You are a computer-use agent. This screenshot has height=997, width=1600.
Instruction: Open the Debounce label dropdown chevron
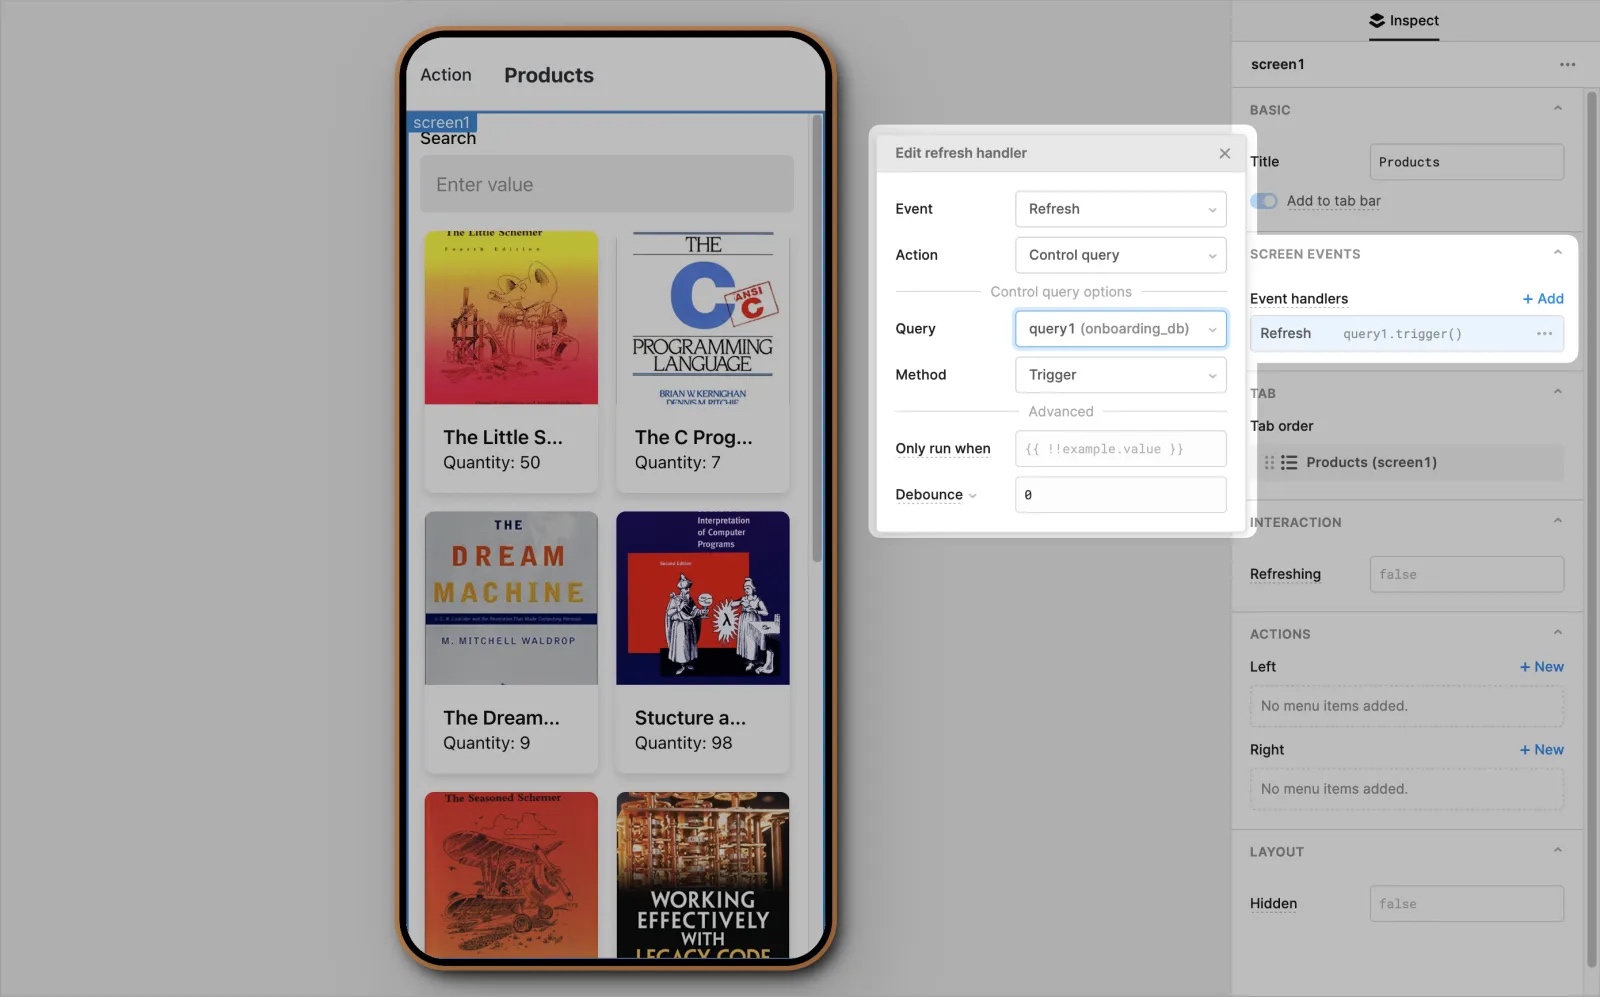(x=972, y=496)
